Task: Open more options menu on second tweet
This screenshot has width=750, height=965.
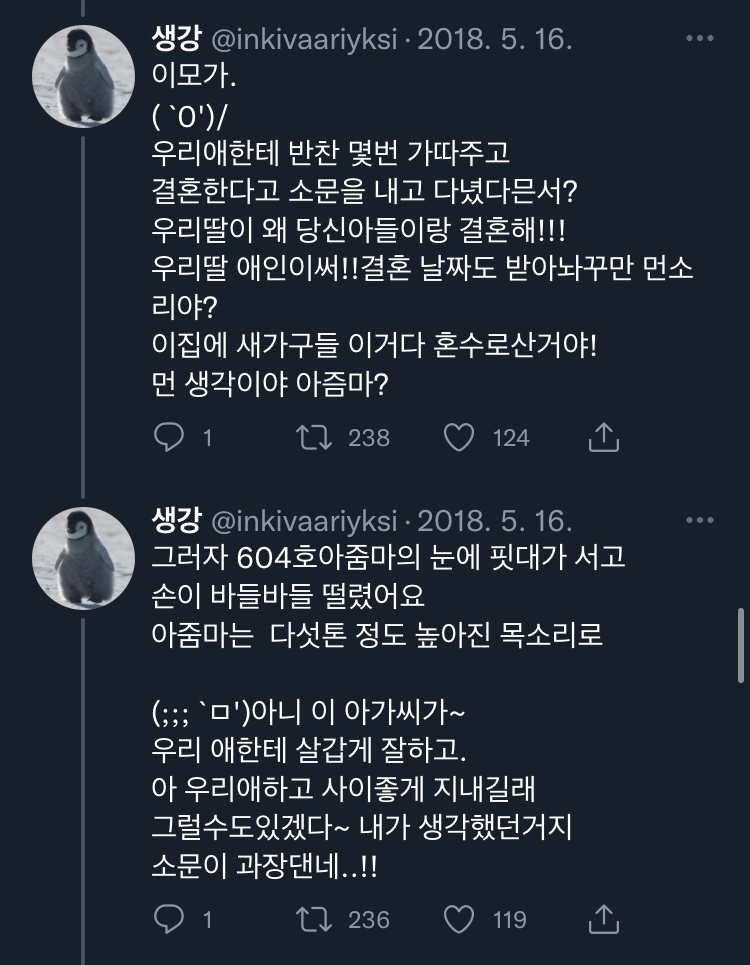Action: [698, 521]
